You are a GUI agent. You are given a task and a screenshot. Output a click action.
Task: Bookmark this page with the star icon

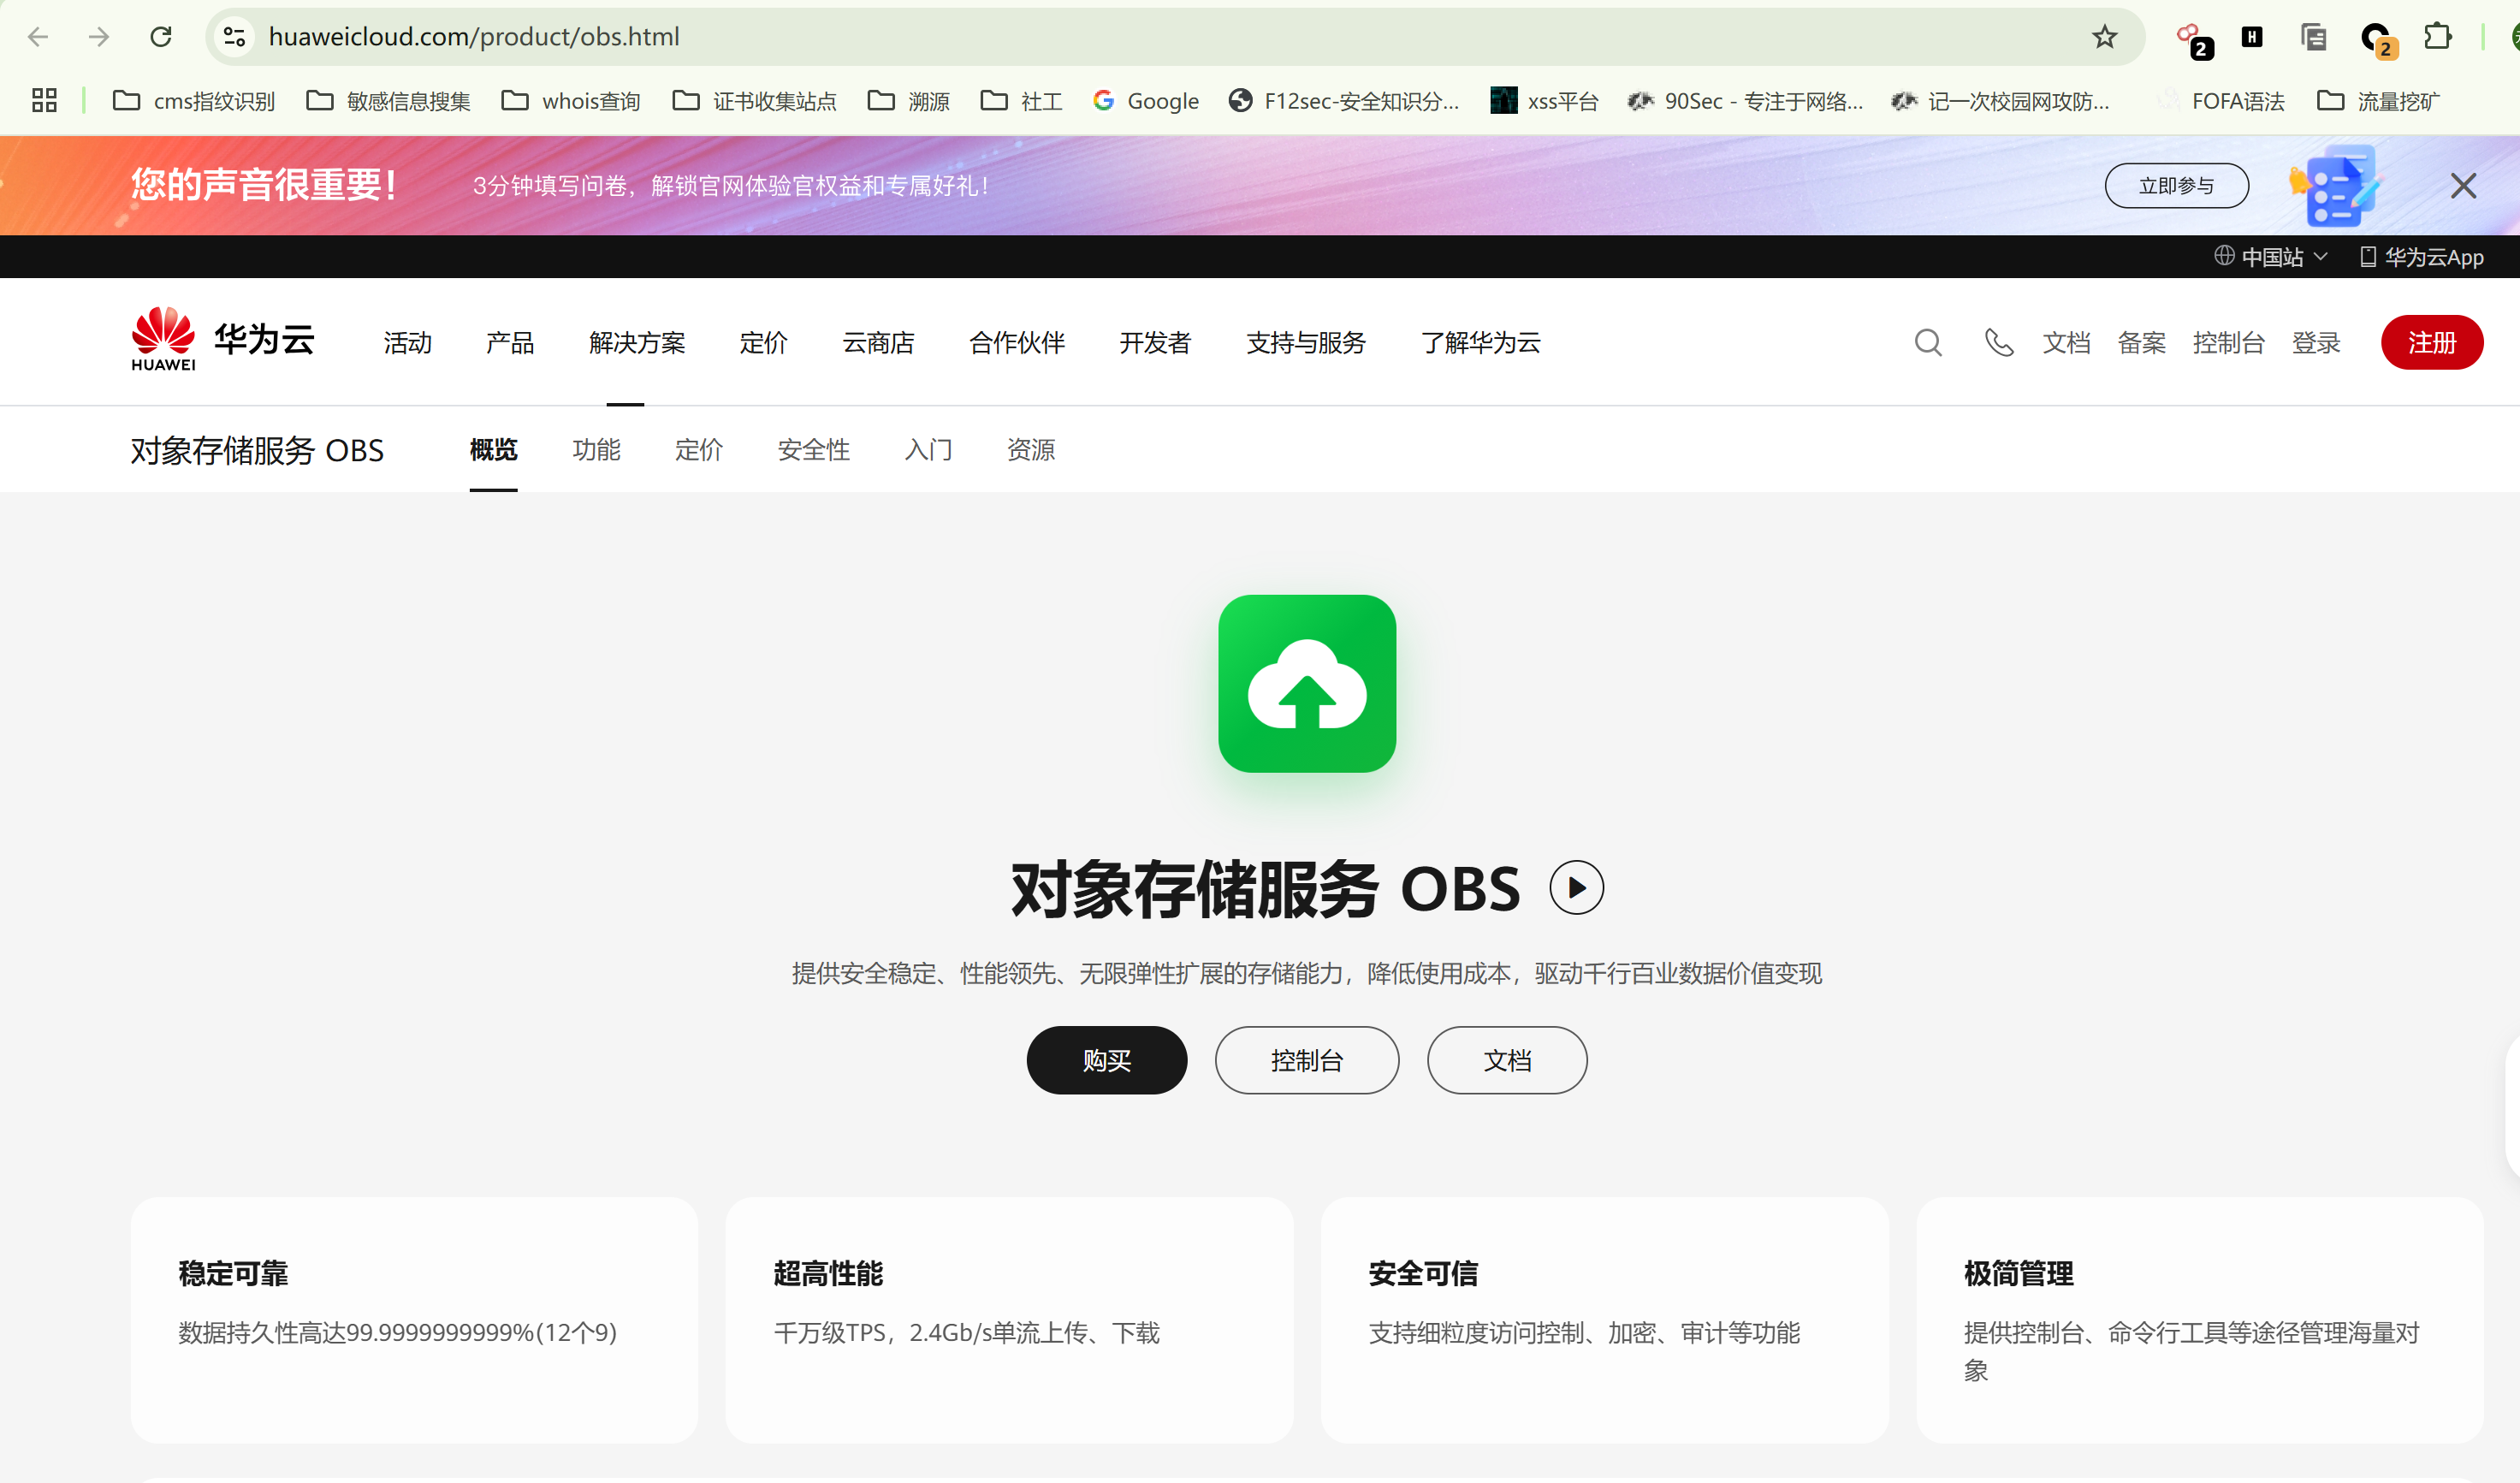pyautogui.click(x=2104, y=37)
